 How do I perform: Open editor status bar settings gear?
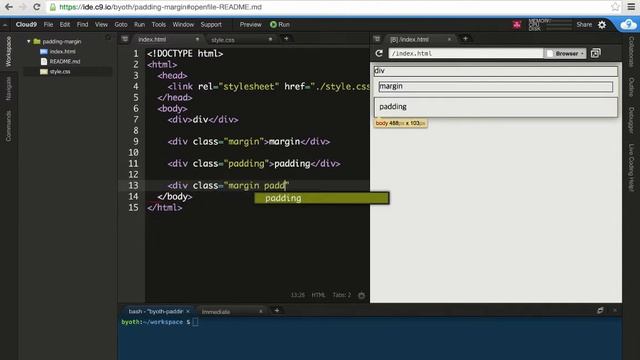(x=361, y=295)
